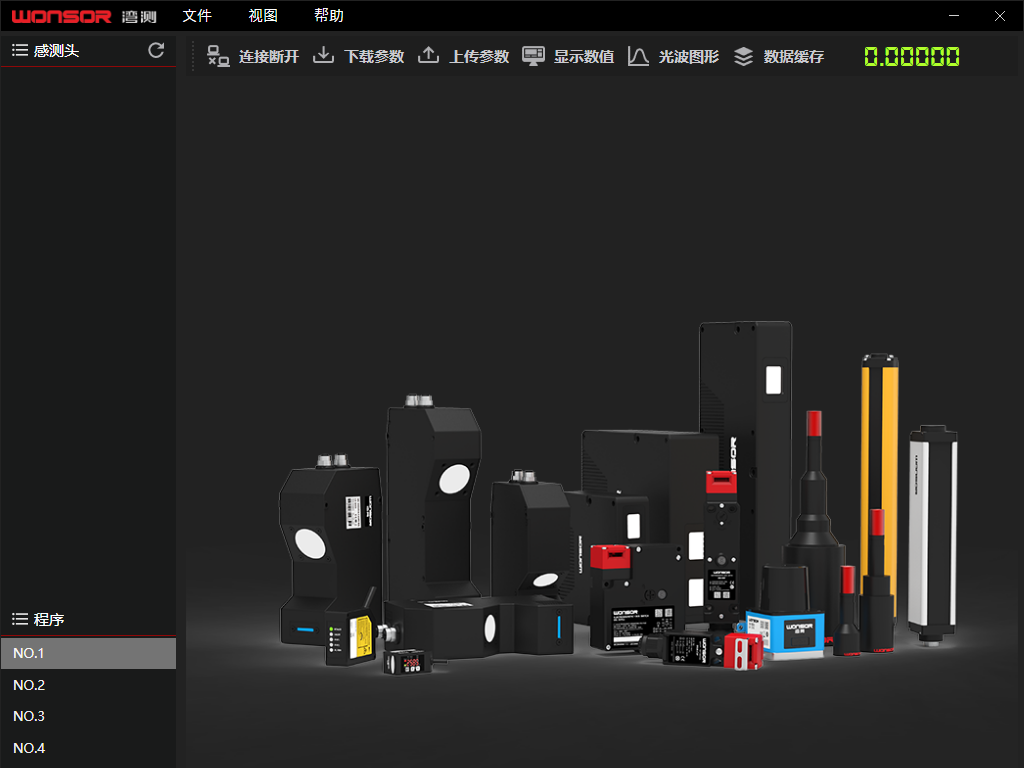Image resolution: width=1024 pixels, height=768 pixels.
Task: Click the 光波图形 waveform icon
Action: click(638, 56)
